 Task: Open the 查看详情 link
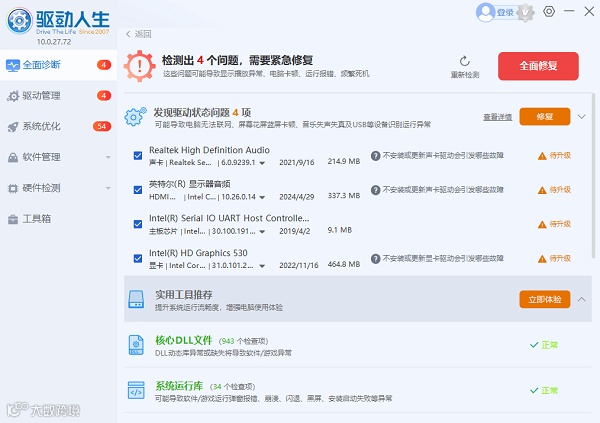coord(497,117)
